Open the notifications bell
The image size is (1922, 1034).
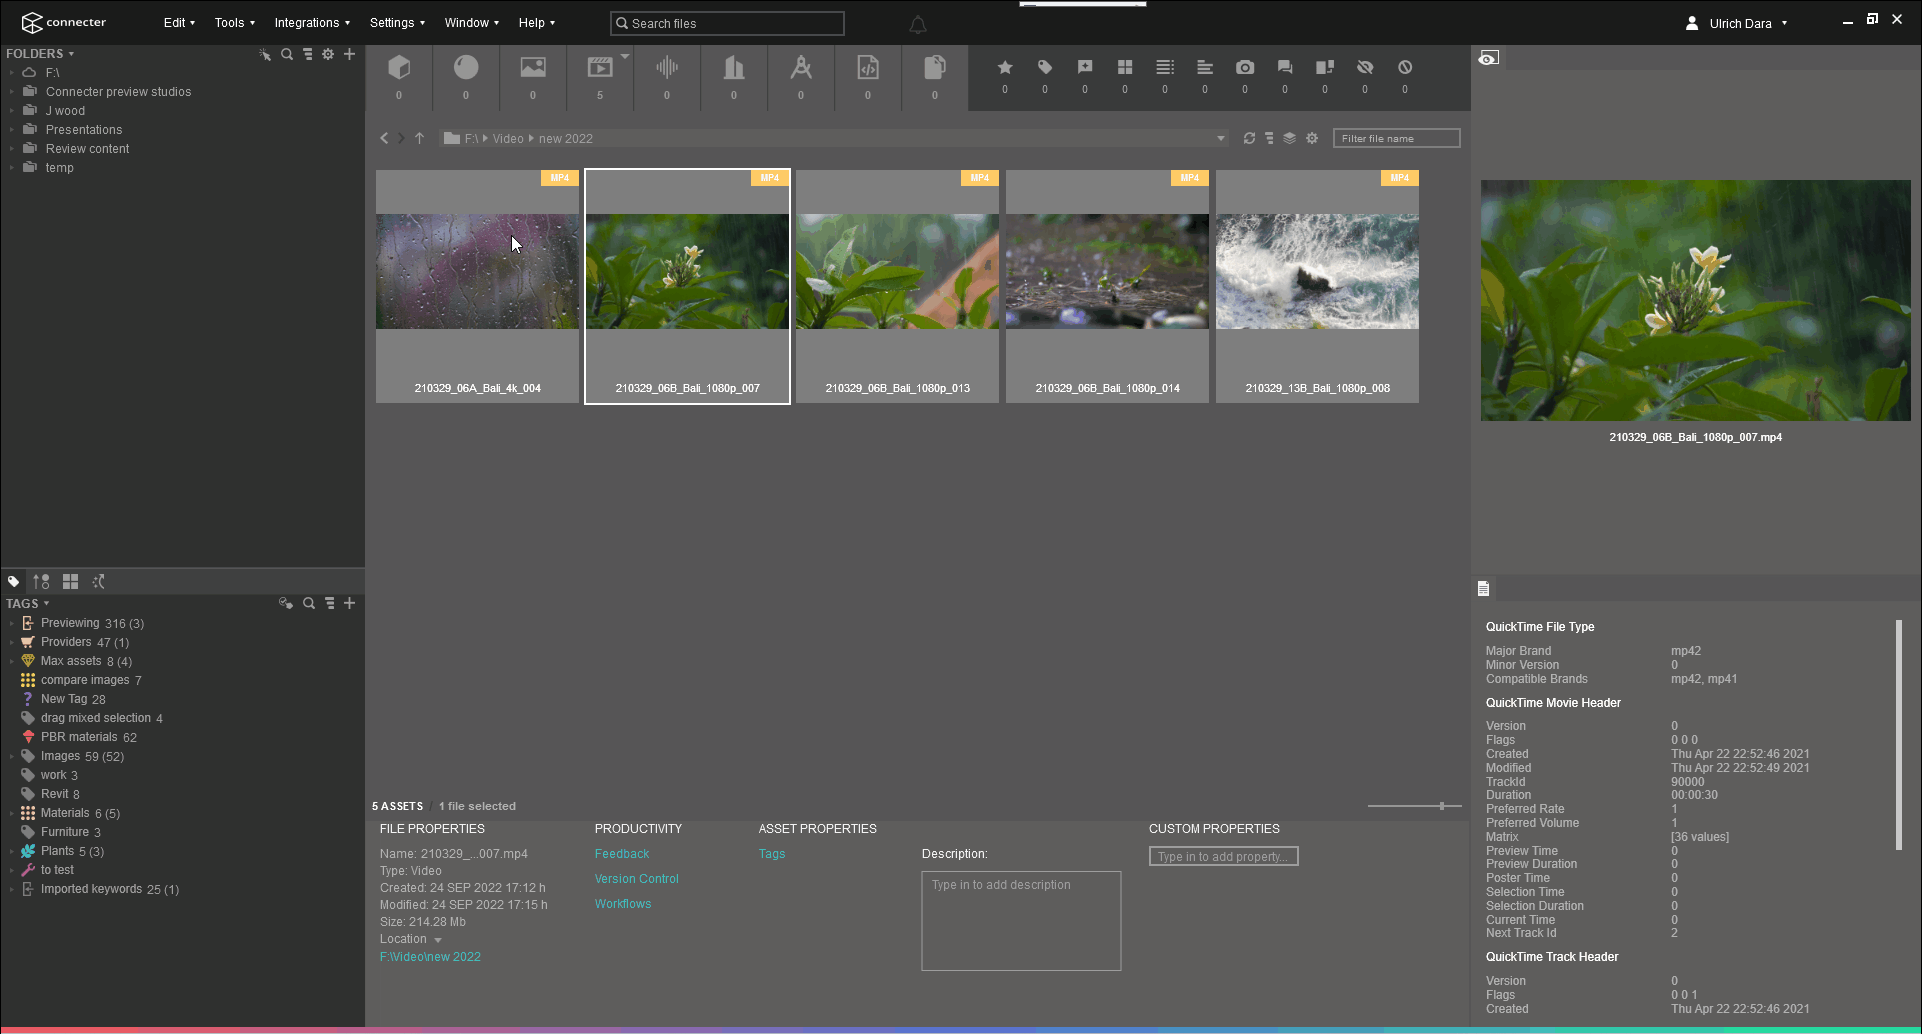pos(917,24)
